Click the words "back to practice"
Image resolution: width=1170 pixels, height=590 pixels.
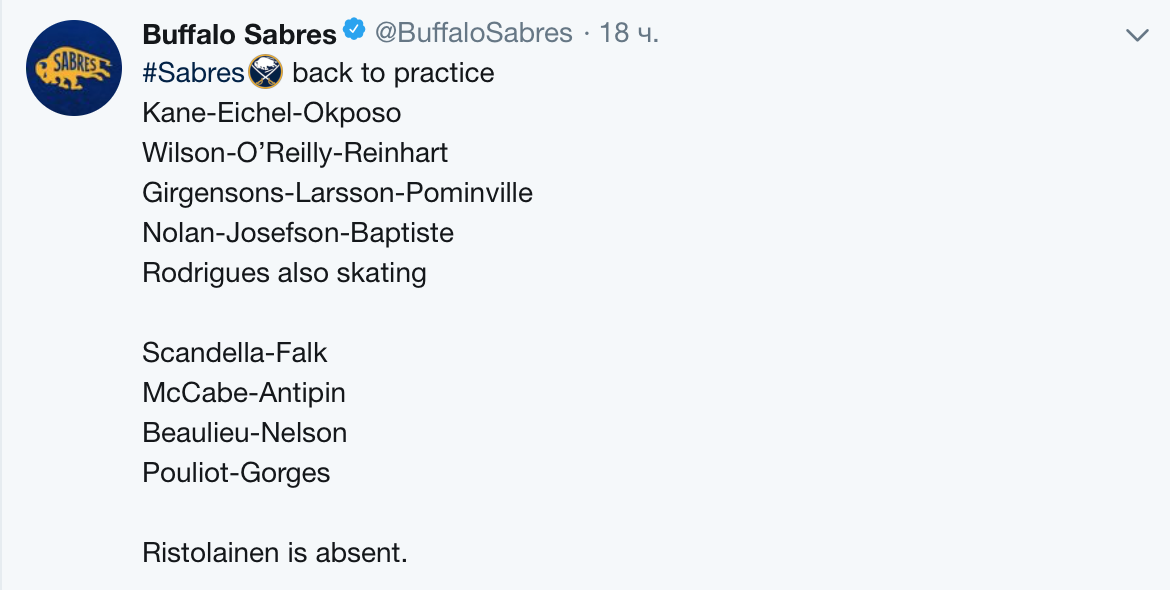(393, 73)
